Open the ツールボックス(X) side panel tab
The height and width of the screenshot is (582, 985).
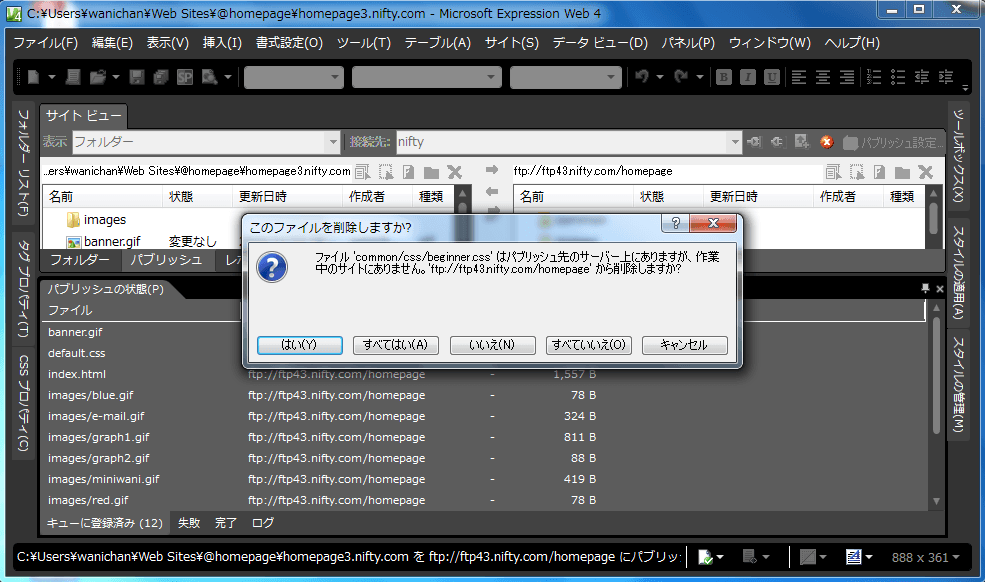[958, 156]
